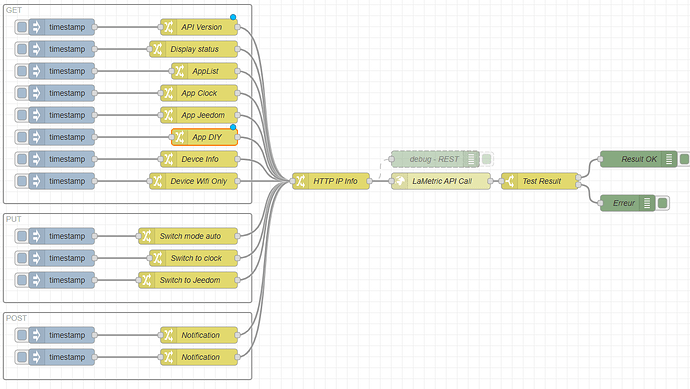Select the Switch mode auto node
This screenshot has width=690, height=389.
click(188, 236)
